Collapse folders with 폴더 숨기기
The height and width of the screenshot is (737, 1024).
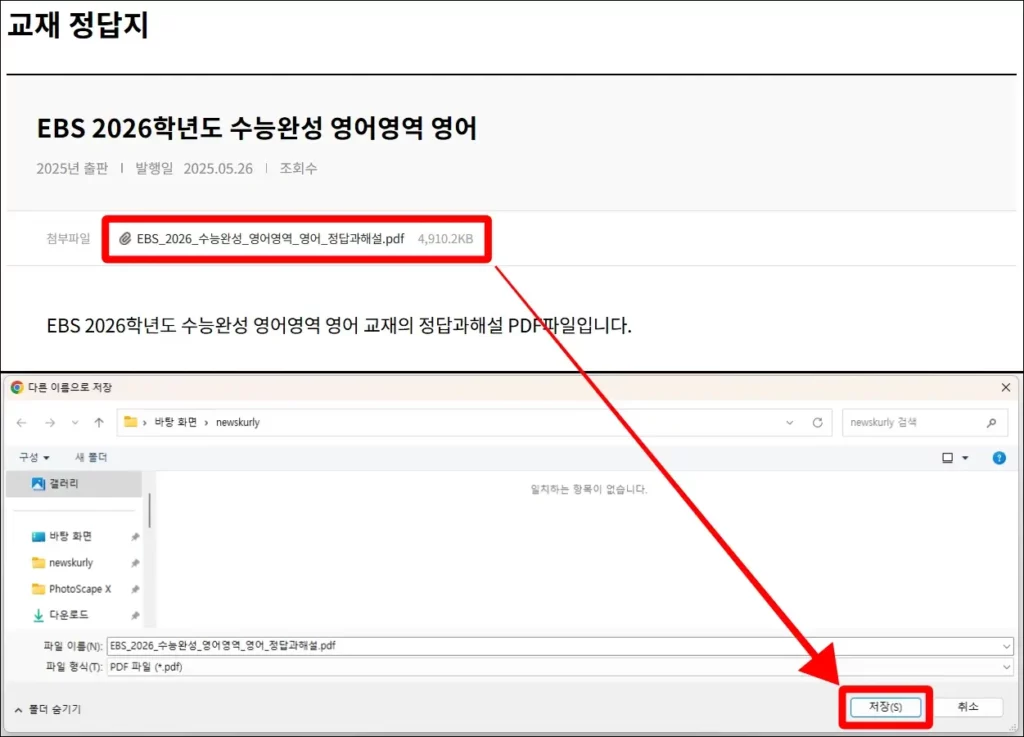[x=48, y=710]
